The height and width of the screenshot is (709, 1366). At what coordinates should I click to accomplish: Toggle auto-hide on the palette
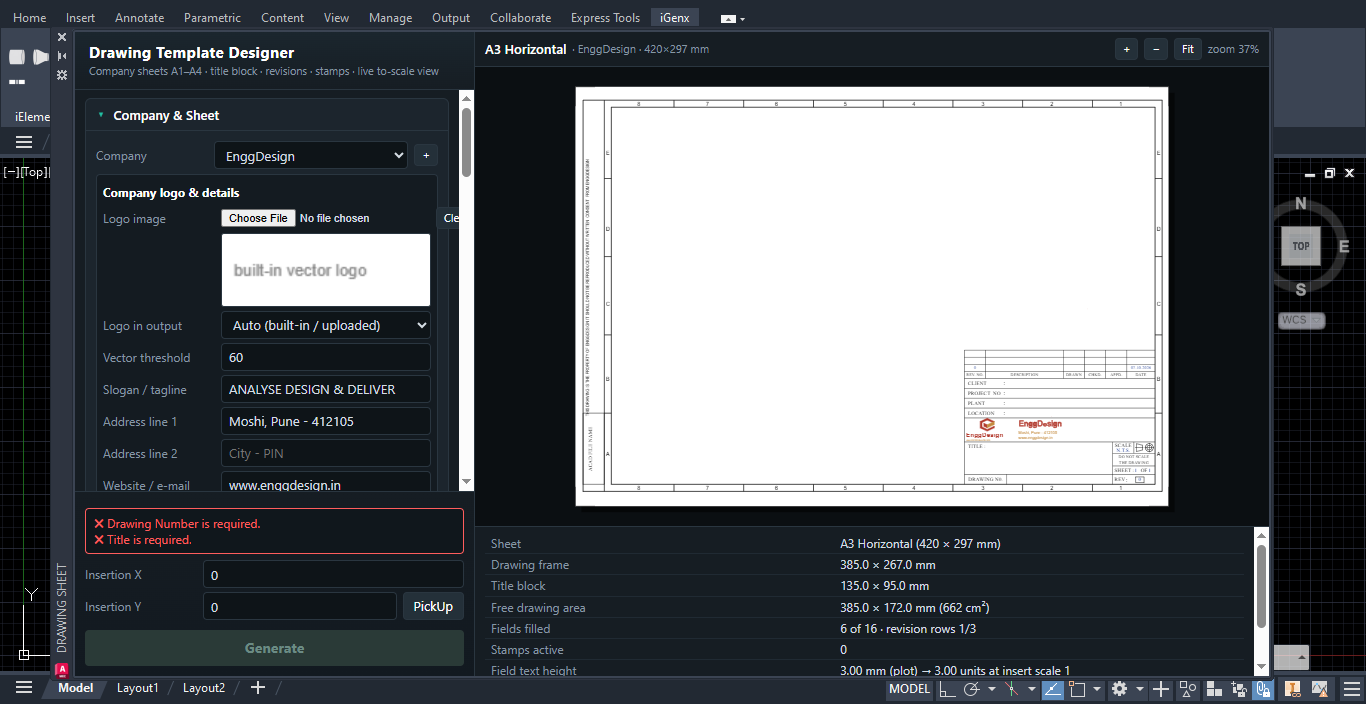click(x=62, y=56)
